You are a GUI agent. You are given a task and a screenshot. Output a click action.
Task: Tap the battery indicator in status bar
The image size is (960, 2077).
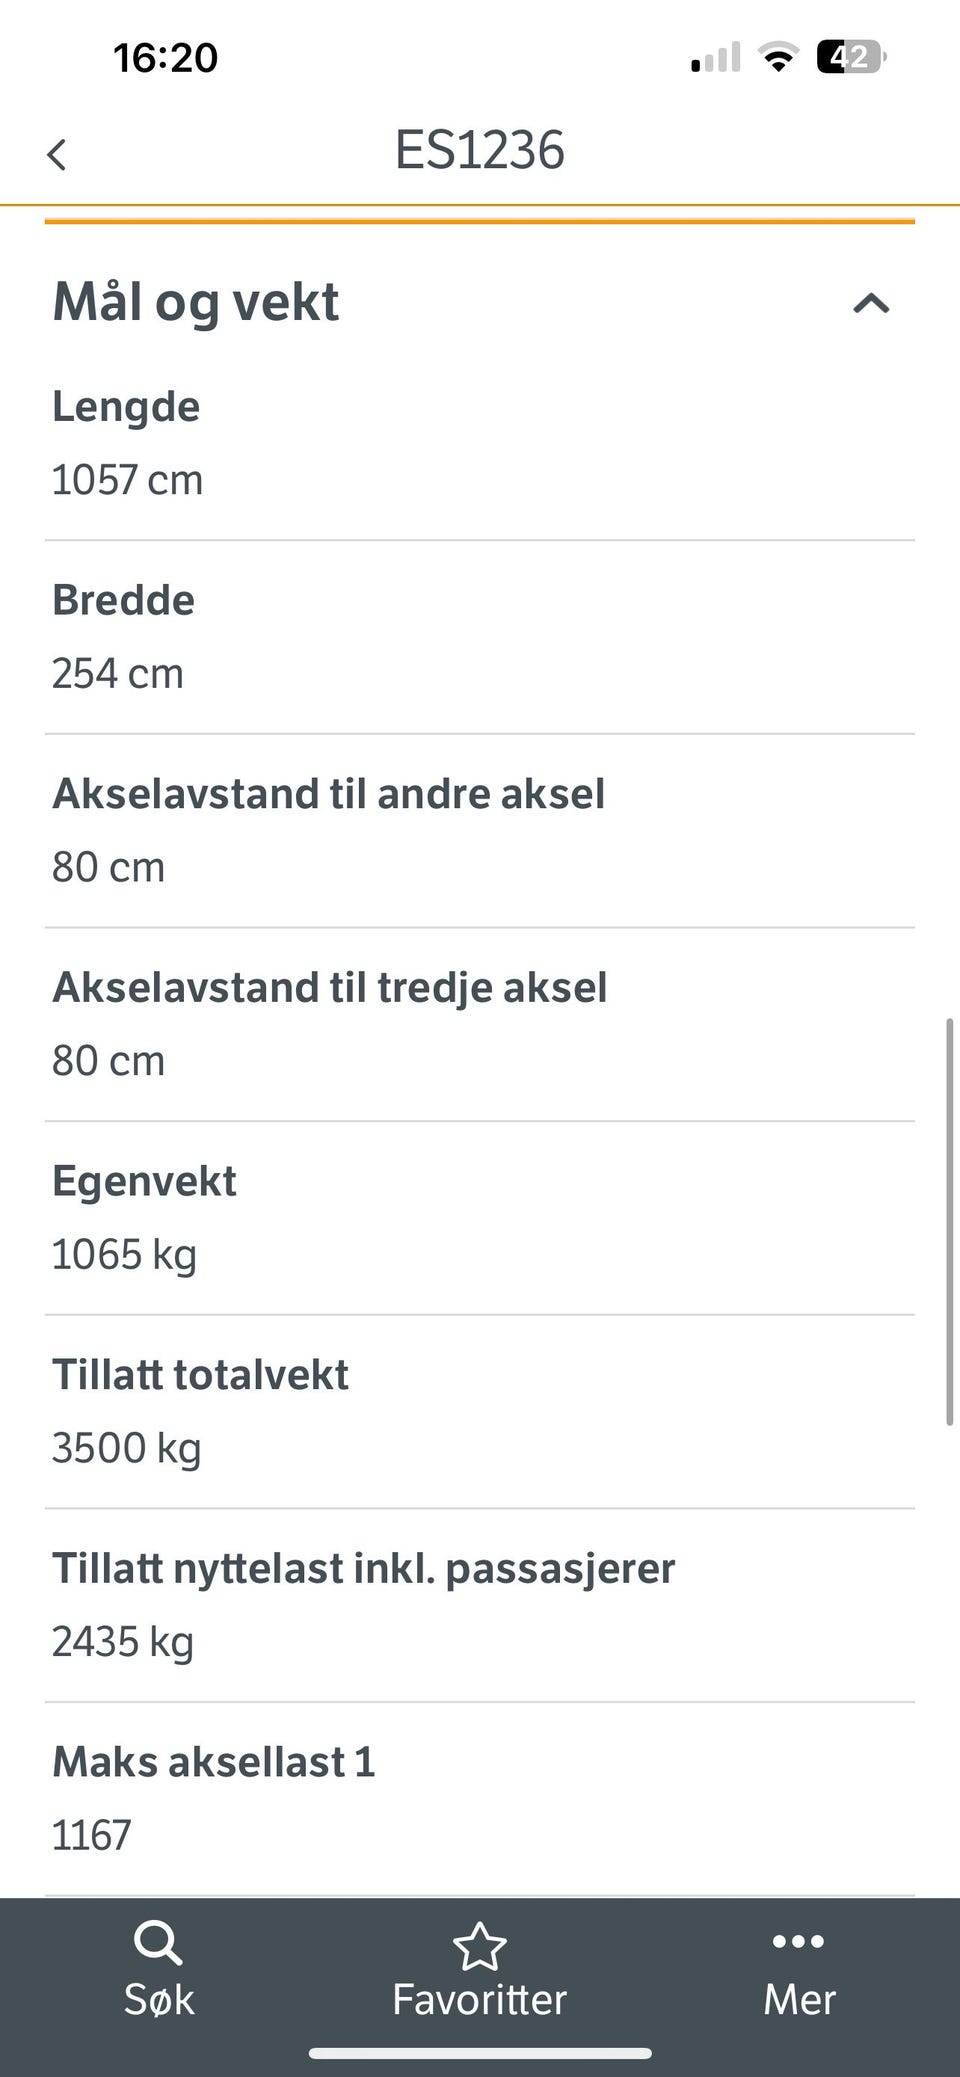point(851,57)
